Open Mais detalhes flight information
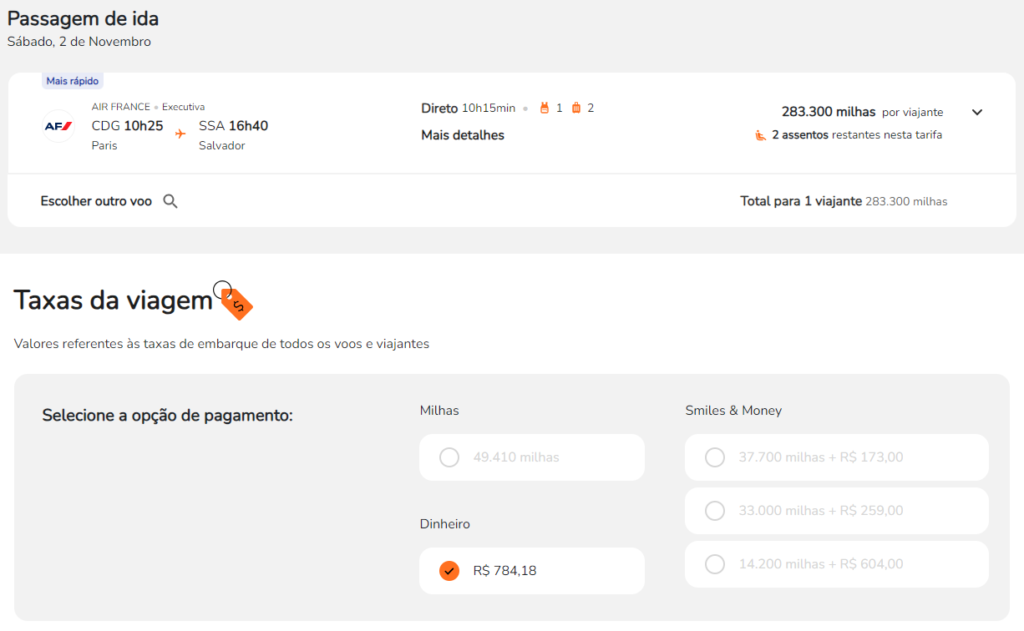The width and height of the screenshot is (1024, 631). (462, 135)
